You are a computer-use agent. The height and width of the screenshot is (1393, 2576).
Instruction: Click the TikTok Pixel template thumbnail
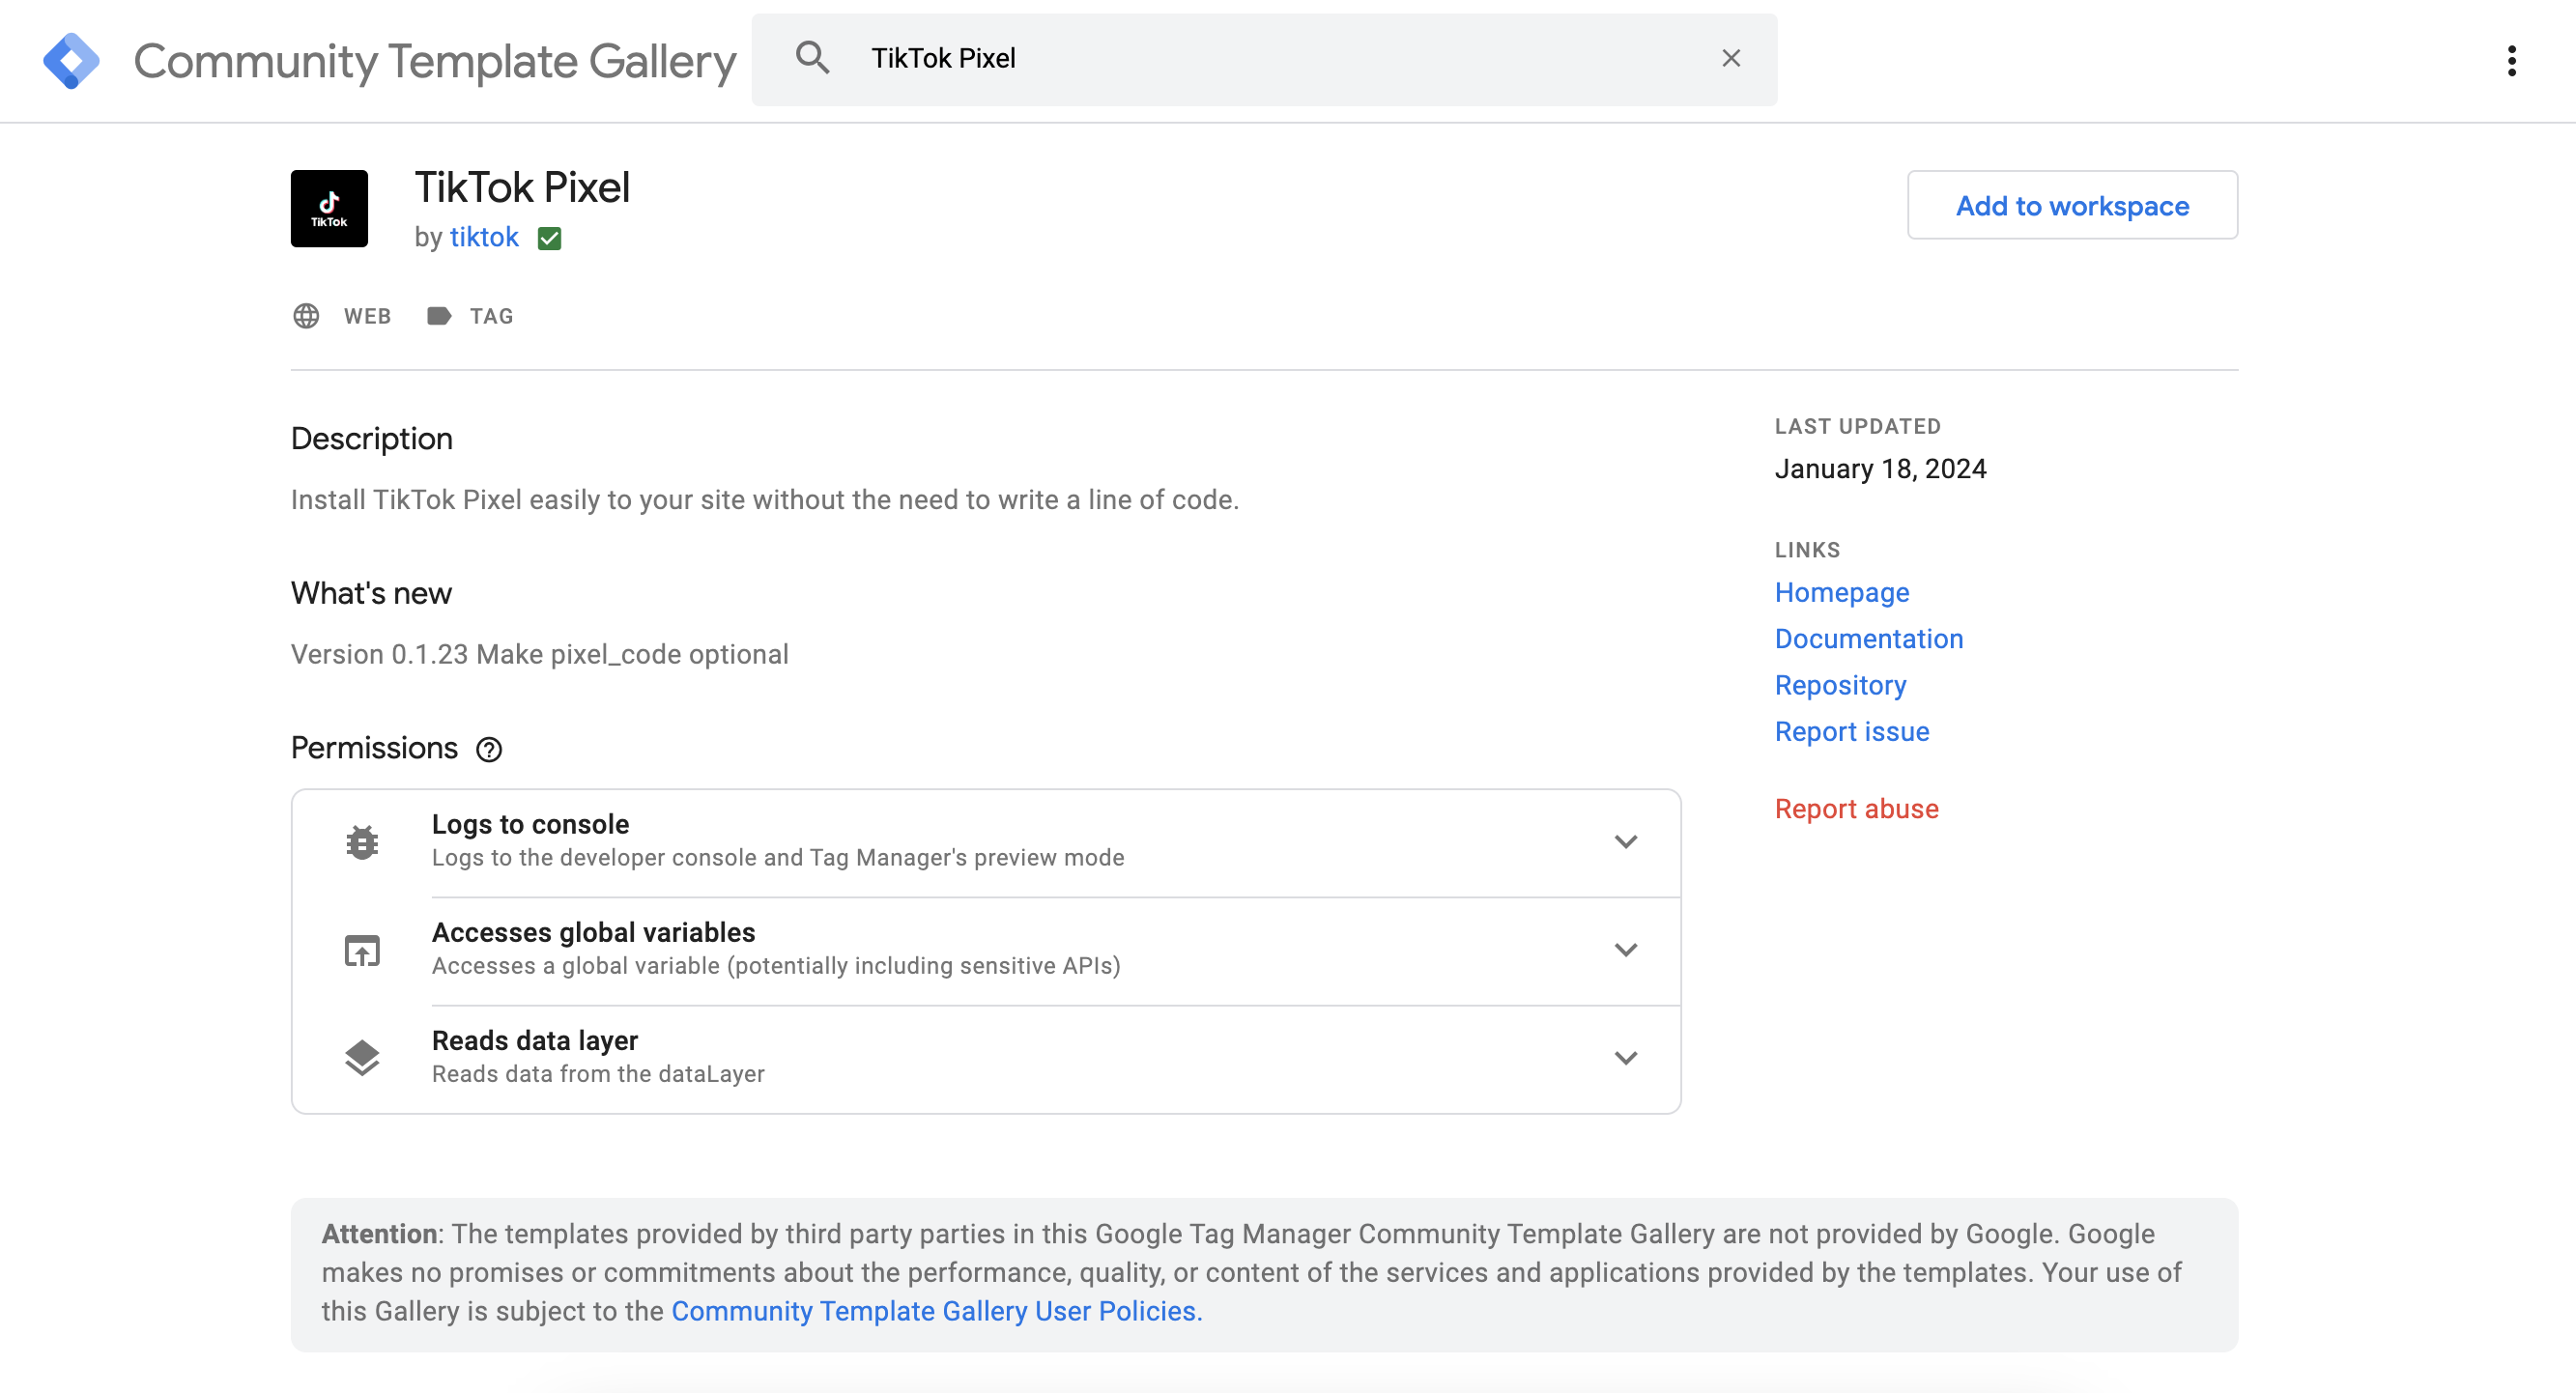pos(329,208)
